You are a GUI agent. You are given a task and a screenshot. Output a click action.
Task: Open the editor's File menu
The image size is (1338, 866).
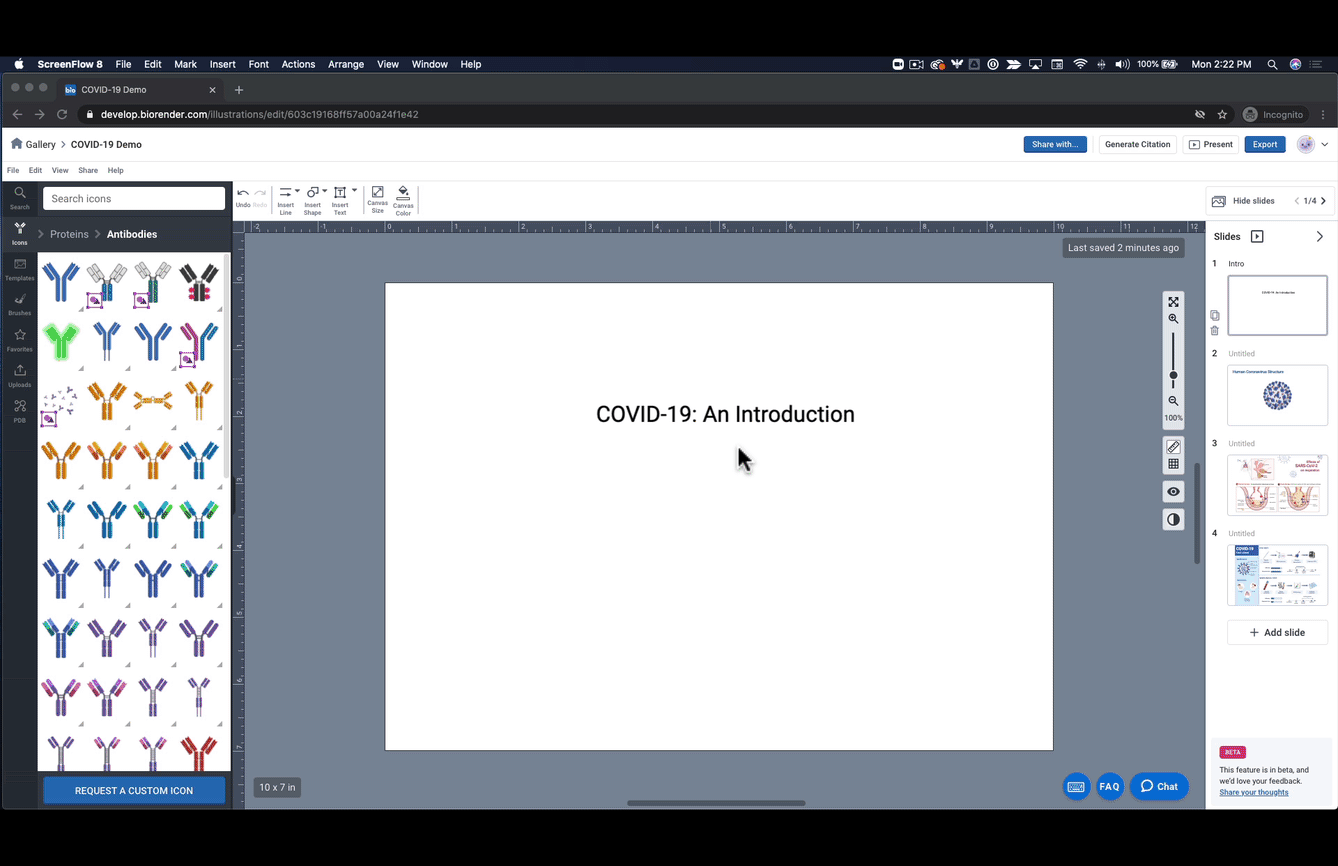point(13,169)
